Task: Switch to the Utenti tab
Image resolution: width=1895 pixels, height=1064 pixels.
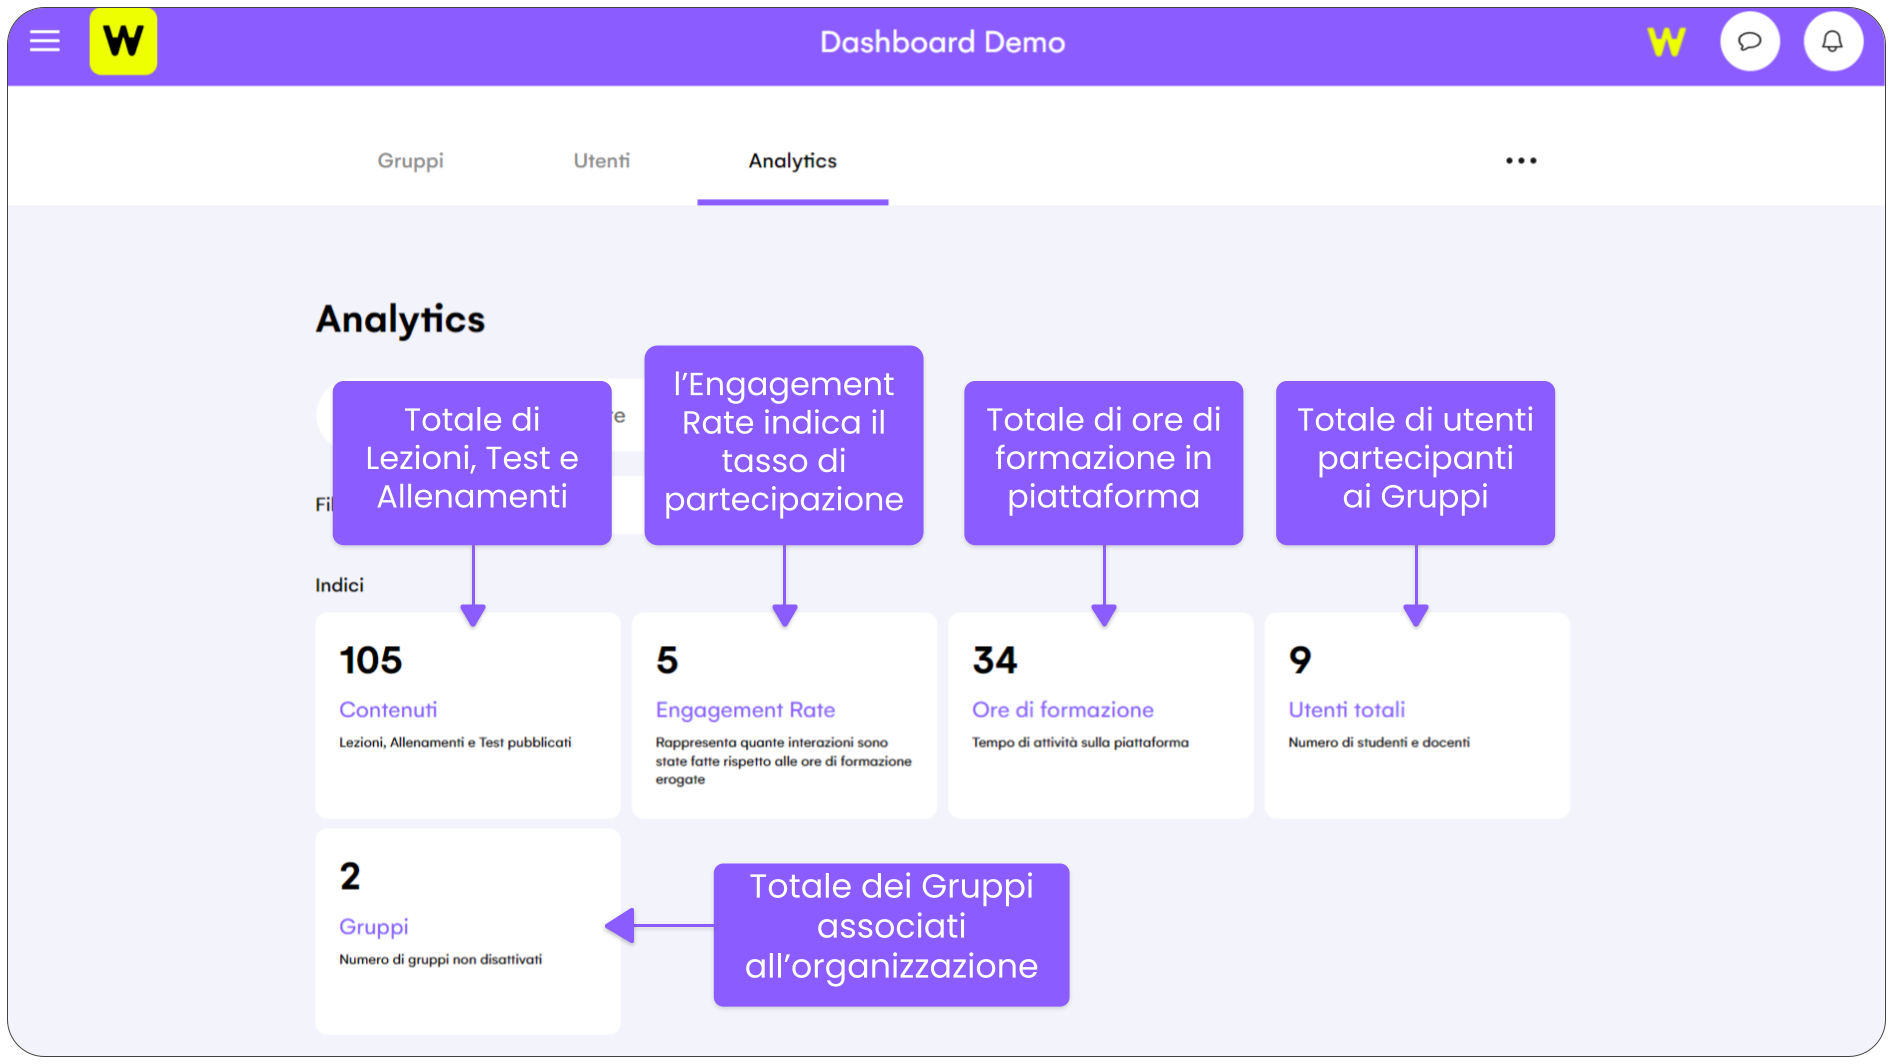Action: 601,161
